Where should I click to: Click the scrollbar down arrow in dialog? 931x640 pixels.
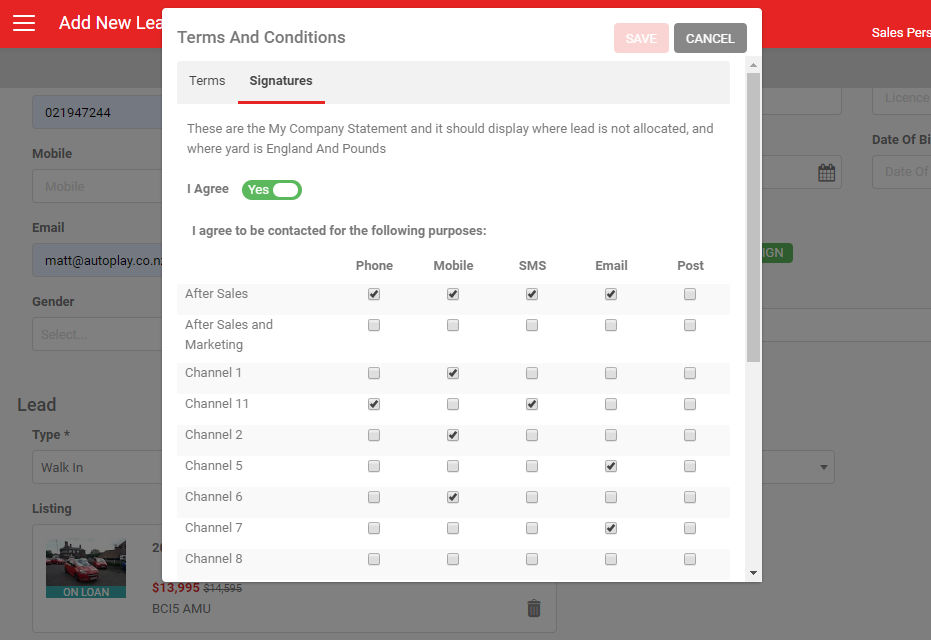click(x=753, y=573)
